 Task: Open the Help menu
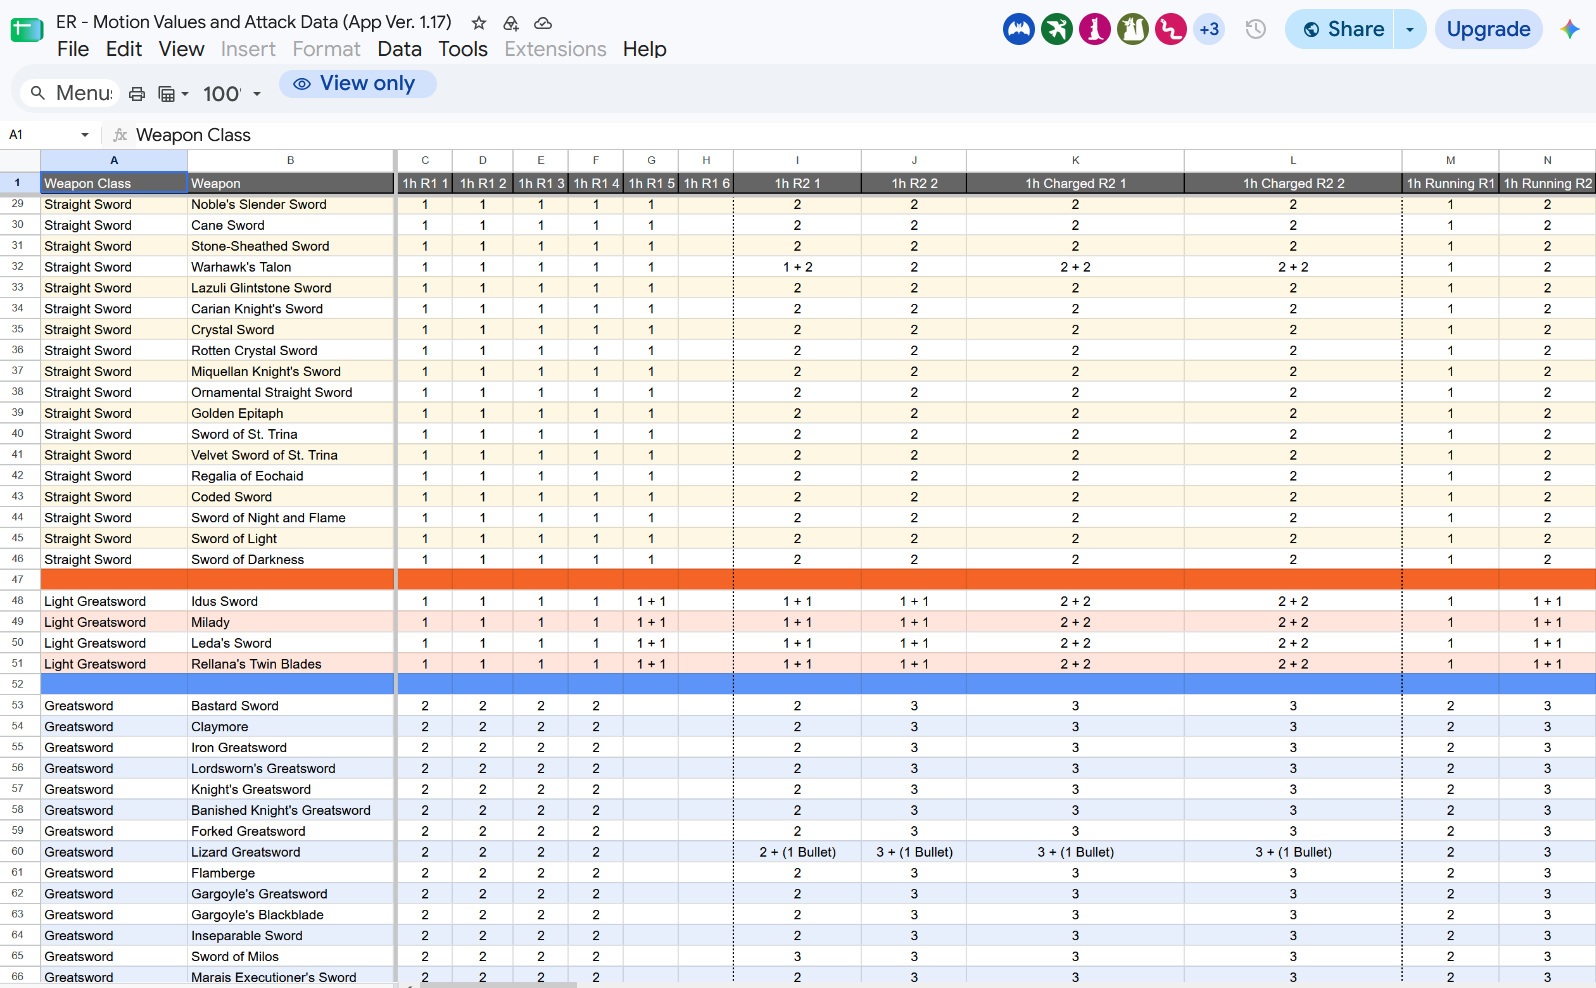click(644, 49)
